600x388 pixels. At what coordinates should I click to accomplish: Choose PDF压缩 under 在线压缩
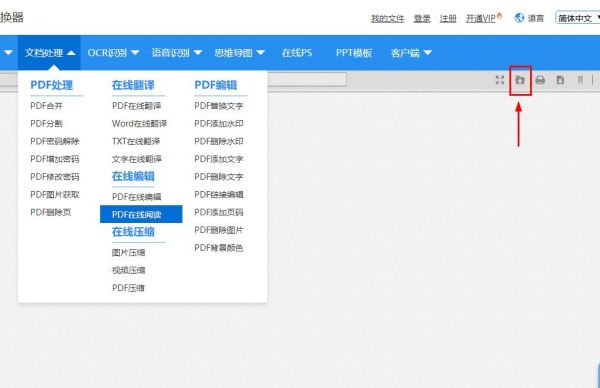(x=128, y=288)
